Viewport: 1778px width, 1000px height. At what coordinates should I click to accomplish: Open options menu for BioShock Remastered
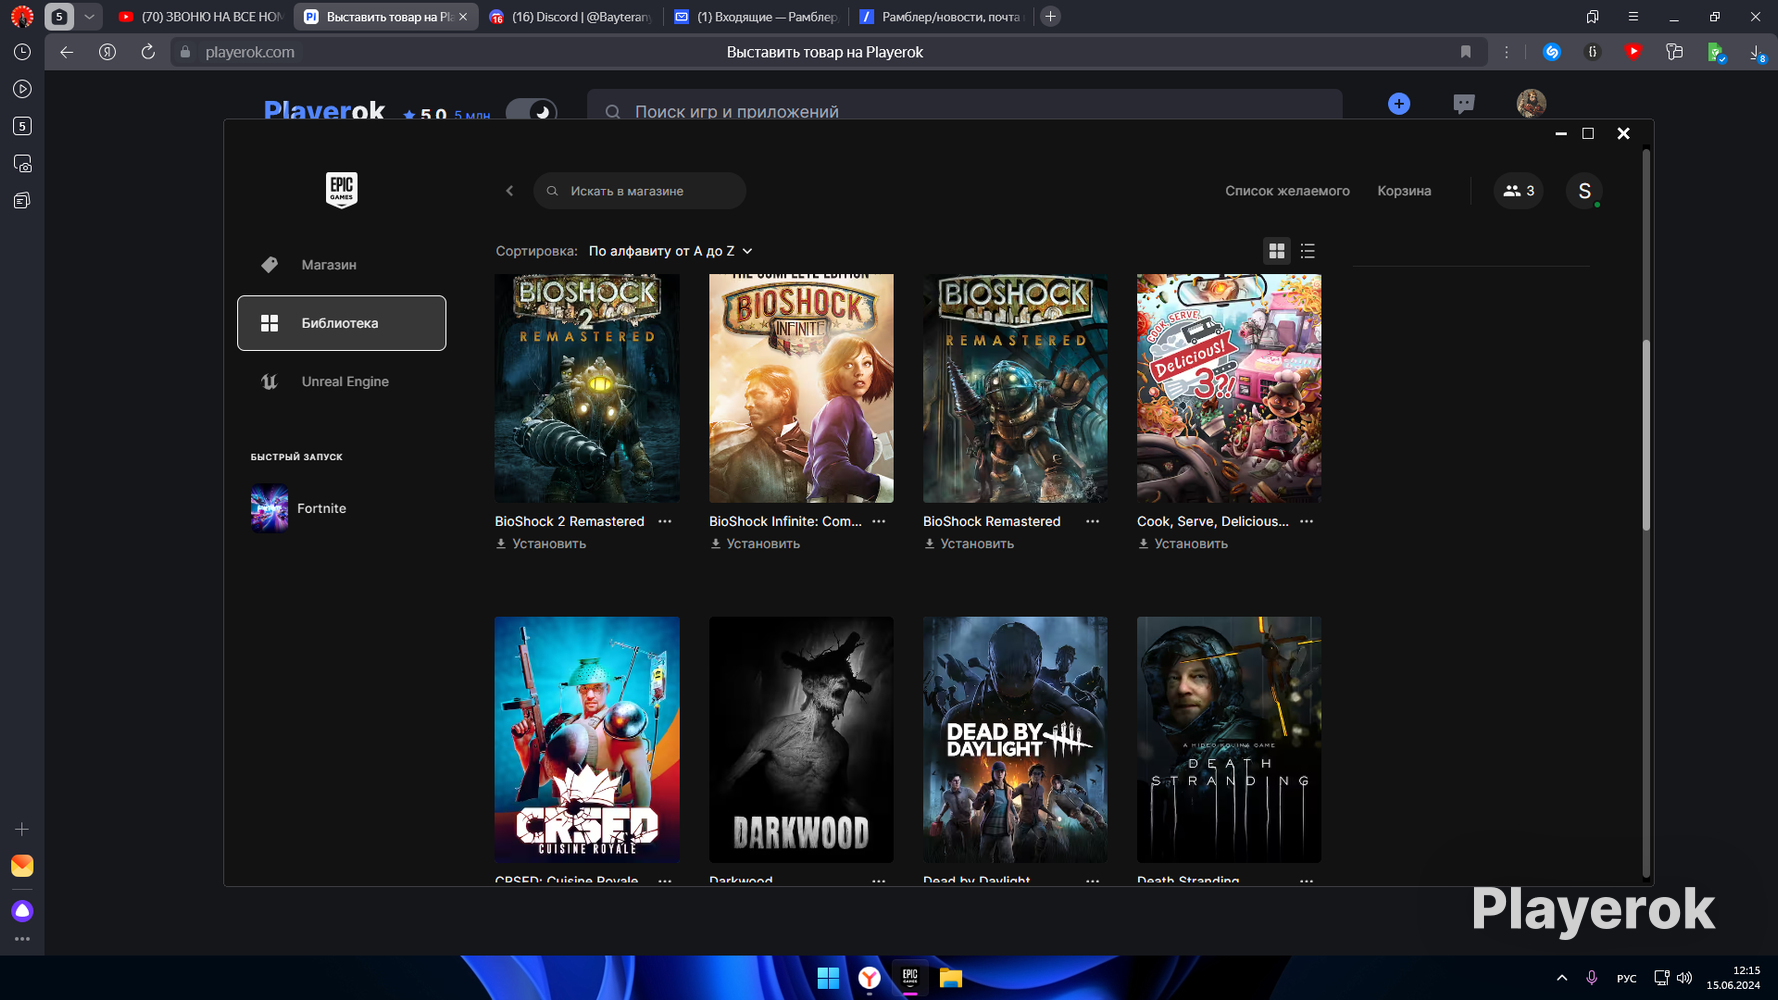(1093, 521)
